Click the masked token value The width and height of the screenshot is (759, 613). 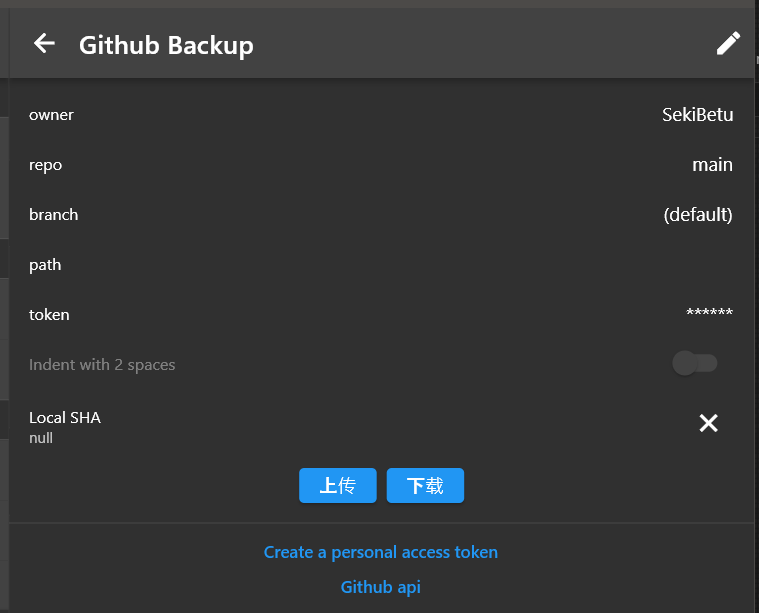point(709,313)
